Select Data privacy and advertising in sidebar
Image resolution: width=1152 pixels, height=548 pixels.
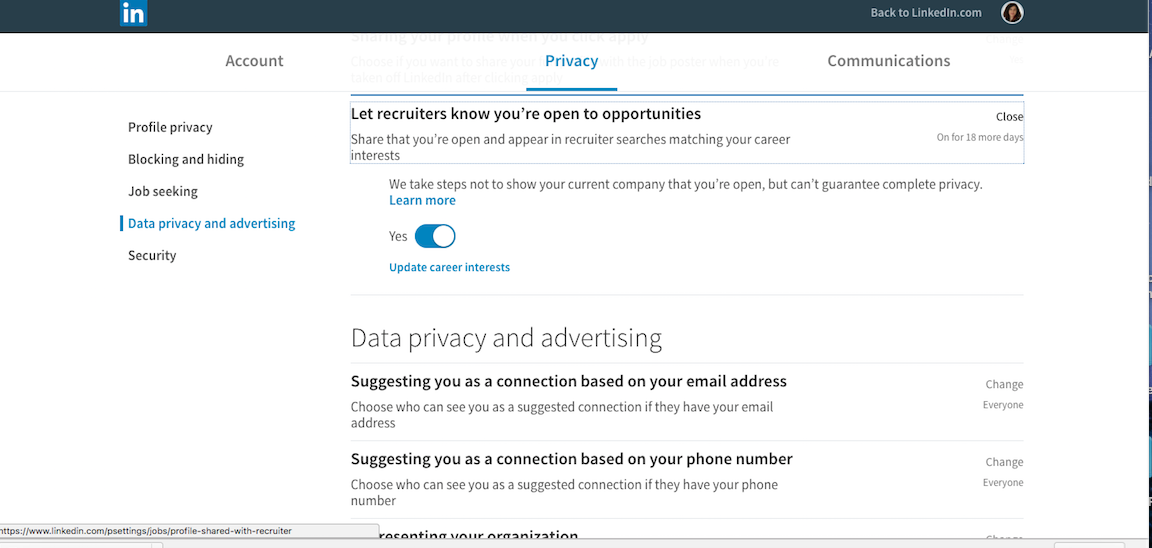coord(212,223)
